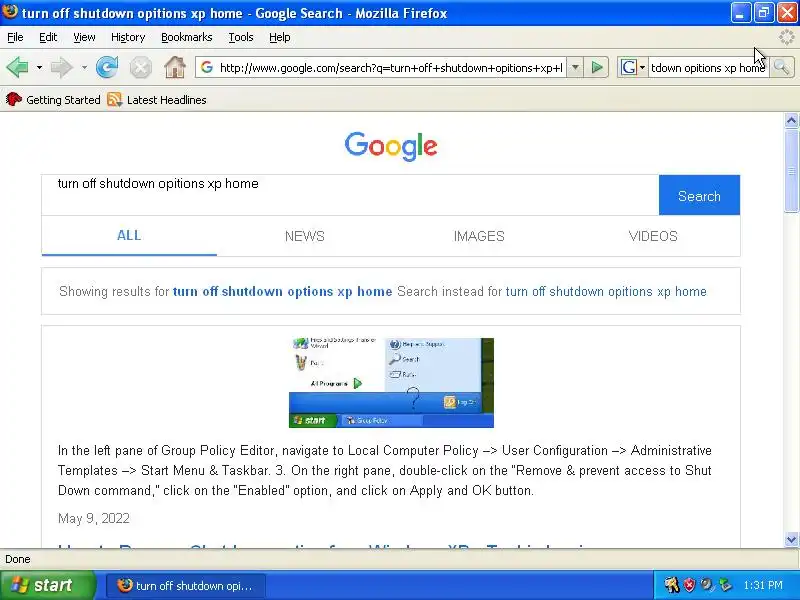Click the taskbar clock showing 1:31 PM
Image resolution: width=800 pixels, height=600 pixels.
763,585
